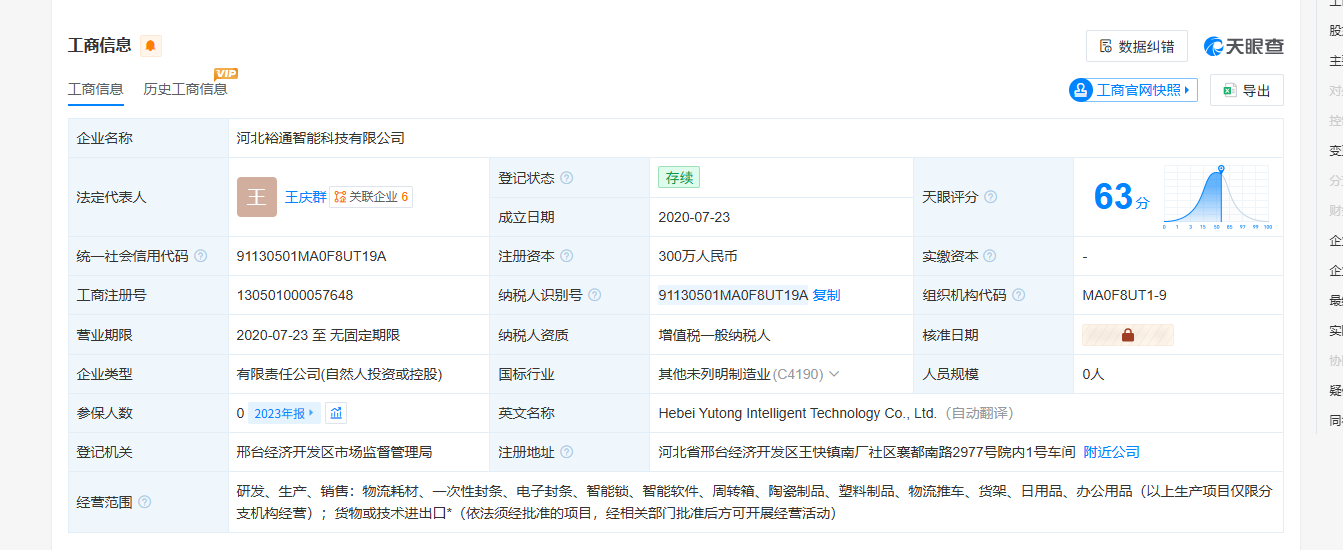Click help icon next to 组织机构代码
Viewport: 1343px width, 550px height.
point(1018,295)
